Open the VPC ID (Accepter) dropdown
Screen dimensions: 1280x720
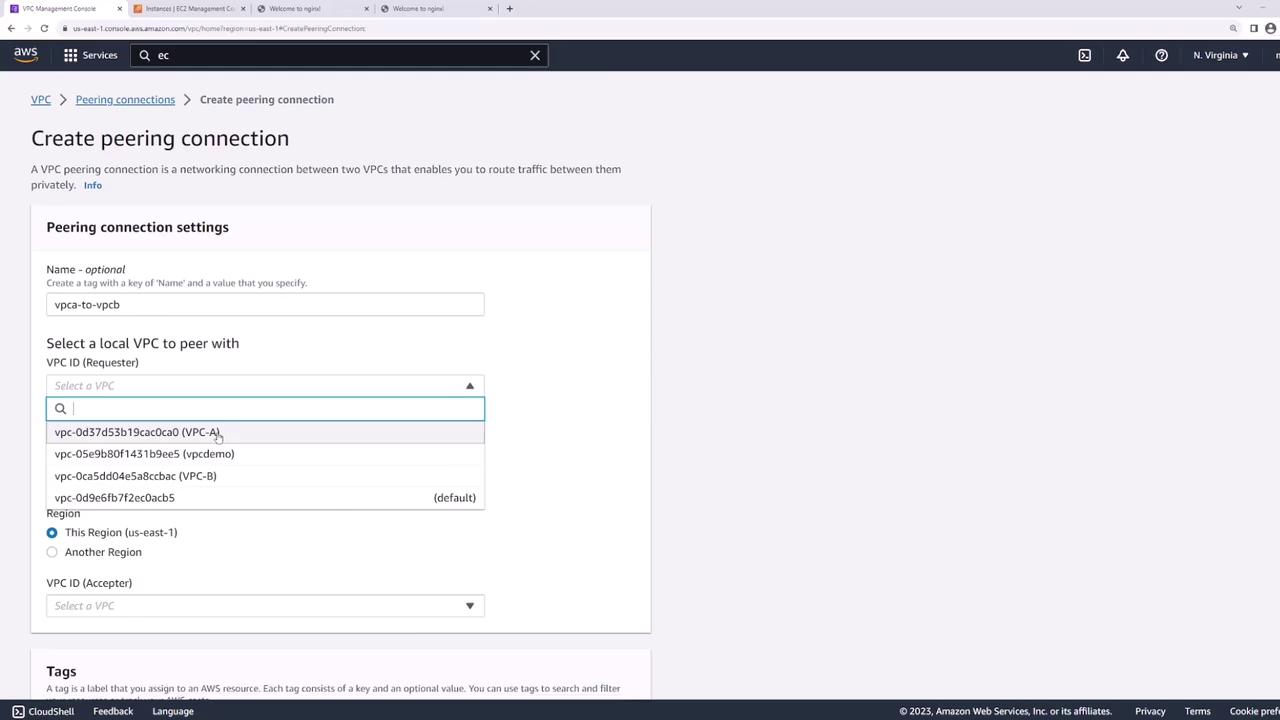265,606
